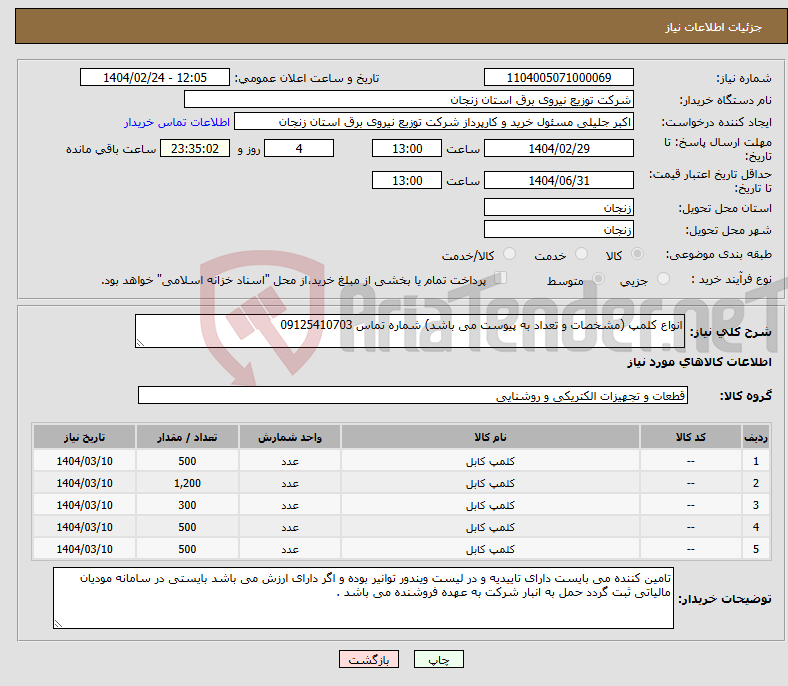Click the general description text area انواع کلمپ
This screenshot has height=686, width=788.
coord(410,331)
